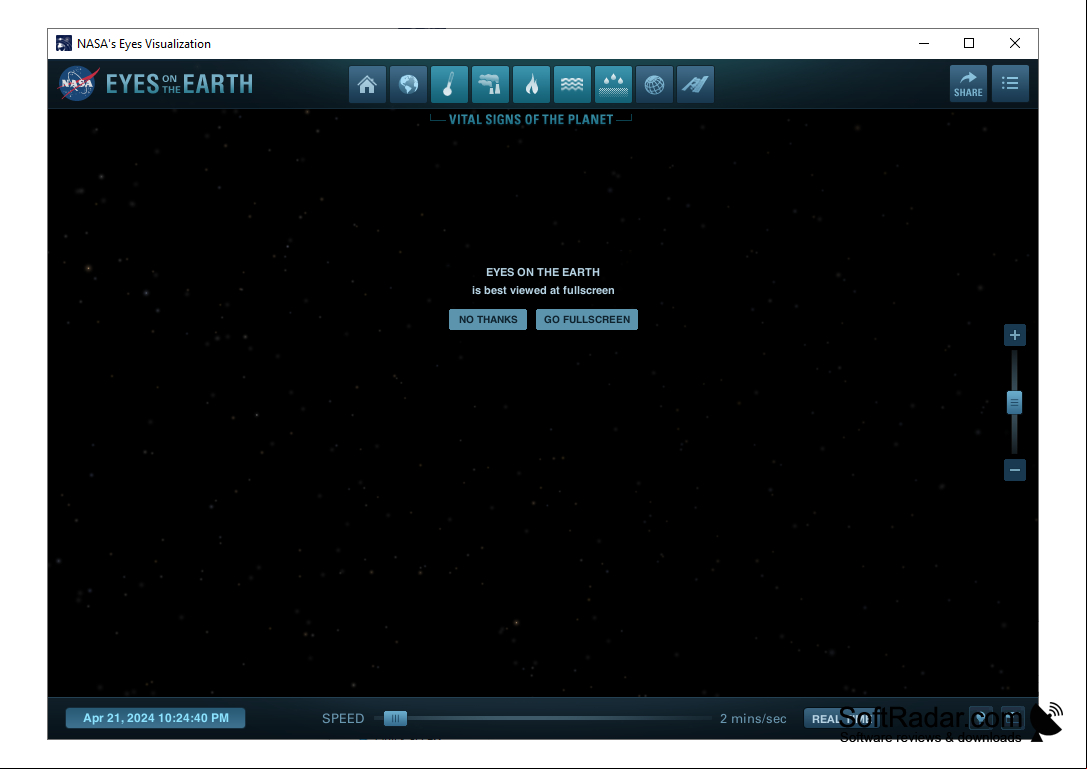This screenshot has height=769, width=1087.
Task: Open the thermometer temperature vital sign
Action: 449,84
